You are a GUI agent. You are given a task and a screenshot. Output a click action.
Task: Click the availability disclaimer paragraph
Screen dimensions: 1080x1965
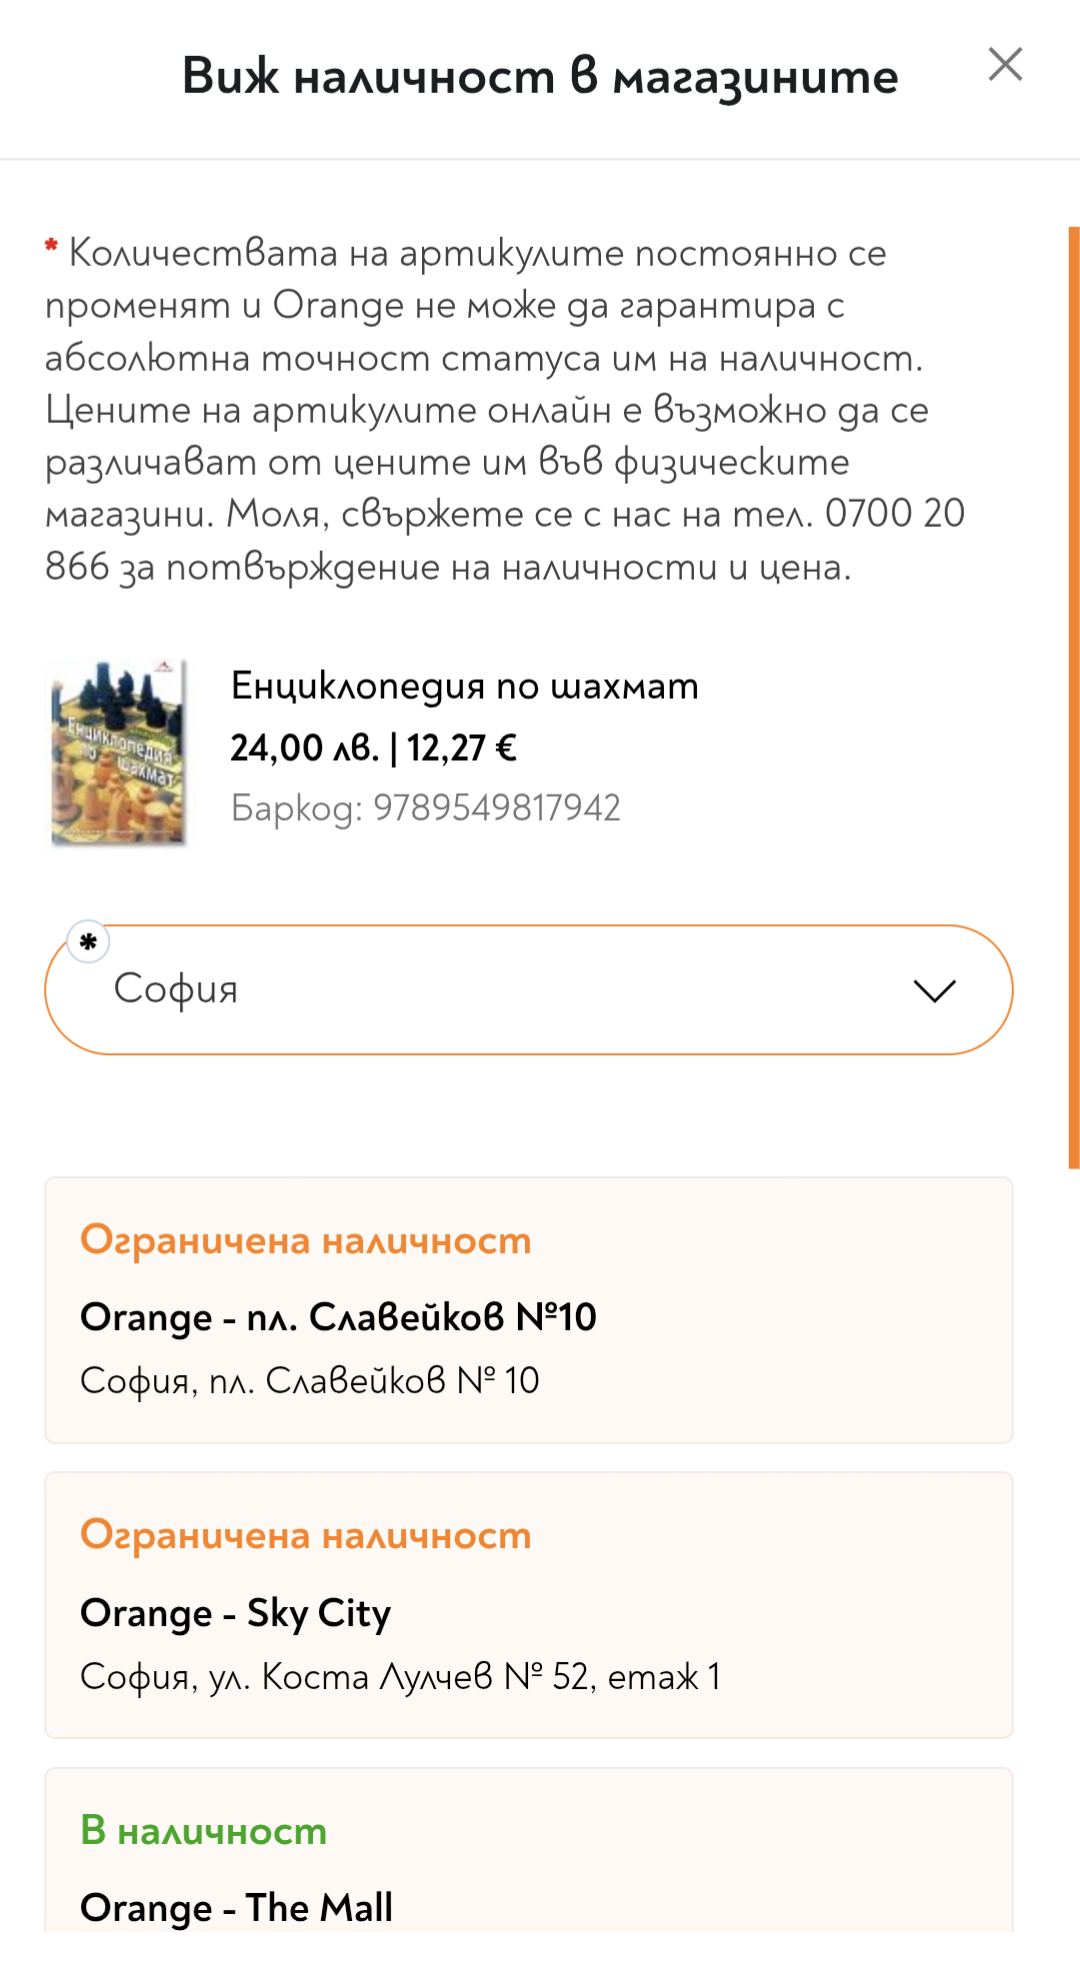pos(500,410)
